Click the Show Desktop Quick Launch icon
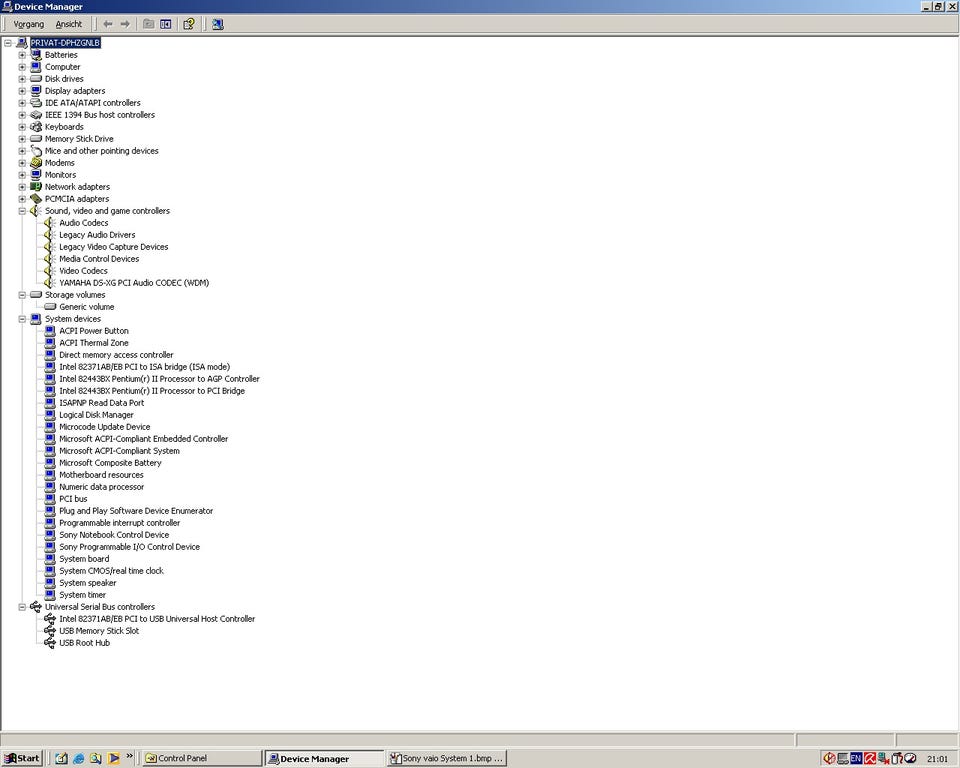Screen dimensions: 960x768 (x=61, y=758)
